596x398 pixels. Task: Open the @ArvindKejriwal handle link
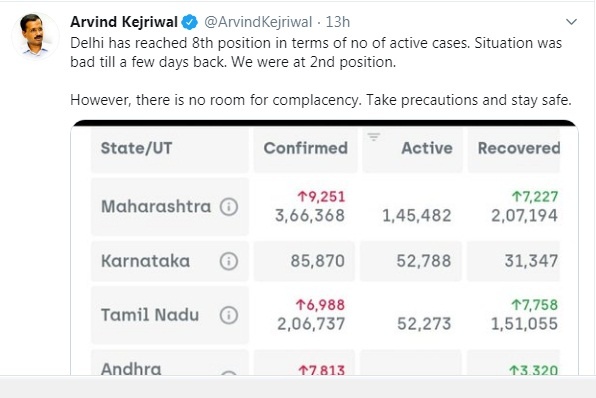click(x=258, y=22)
